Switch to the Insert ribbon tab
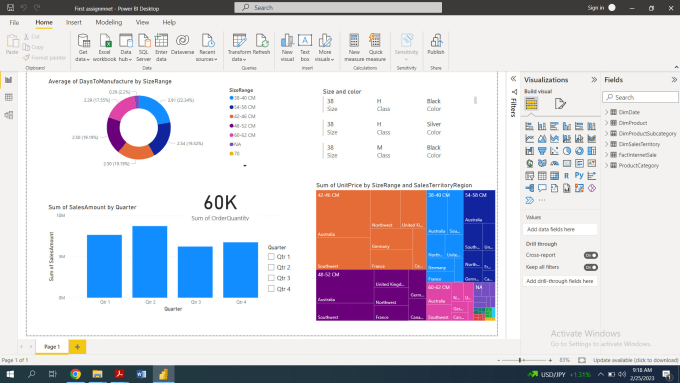The image size is (680, 383). click(74, 23)
